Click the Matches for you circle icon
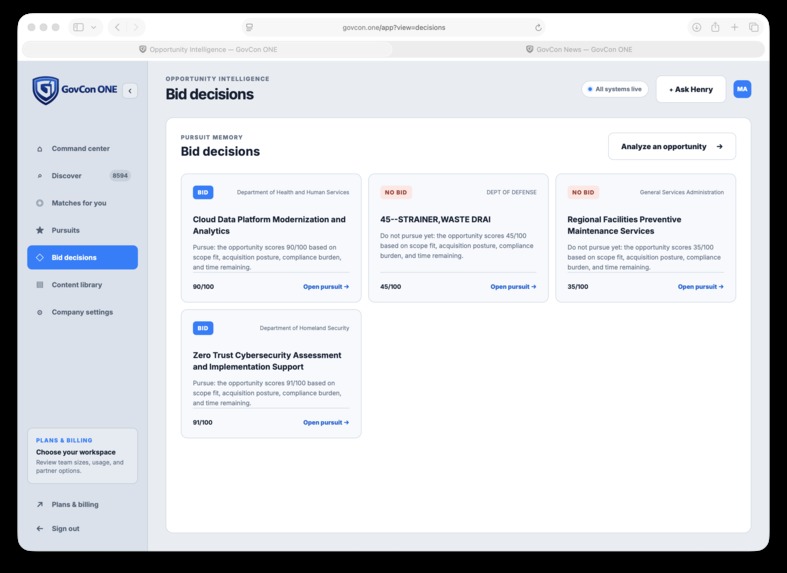The image size is (787, 573). [x=40, y=203]
